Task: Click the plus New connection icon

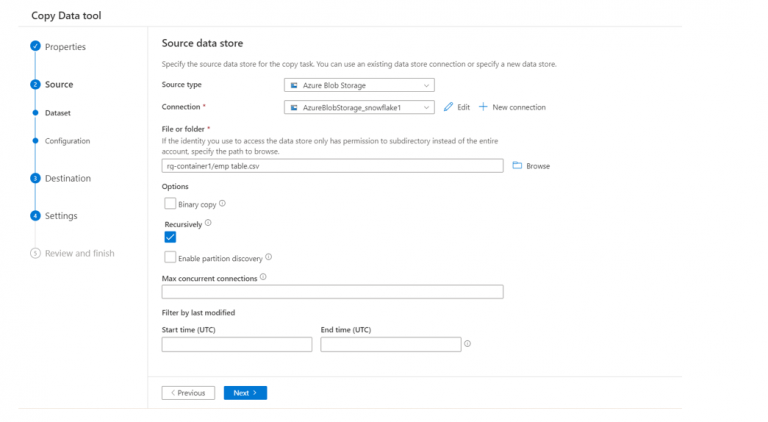Action: coord(483,107)
